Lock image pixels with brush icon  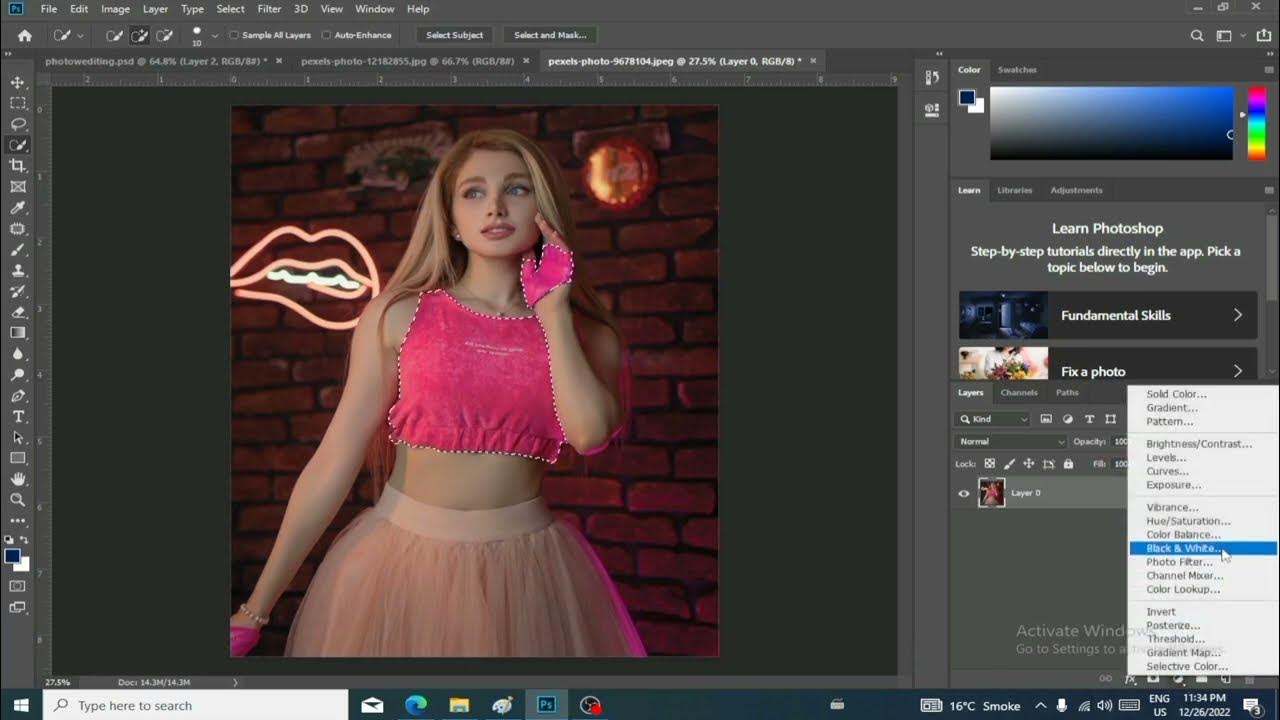point(1009,464)
